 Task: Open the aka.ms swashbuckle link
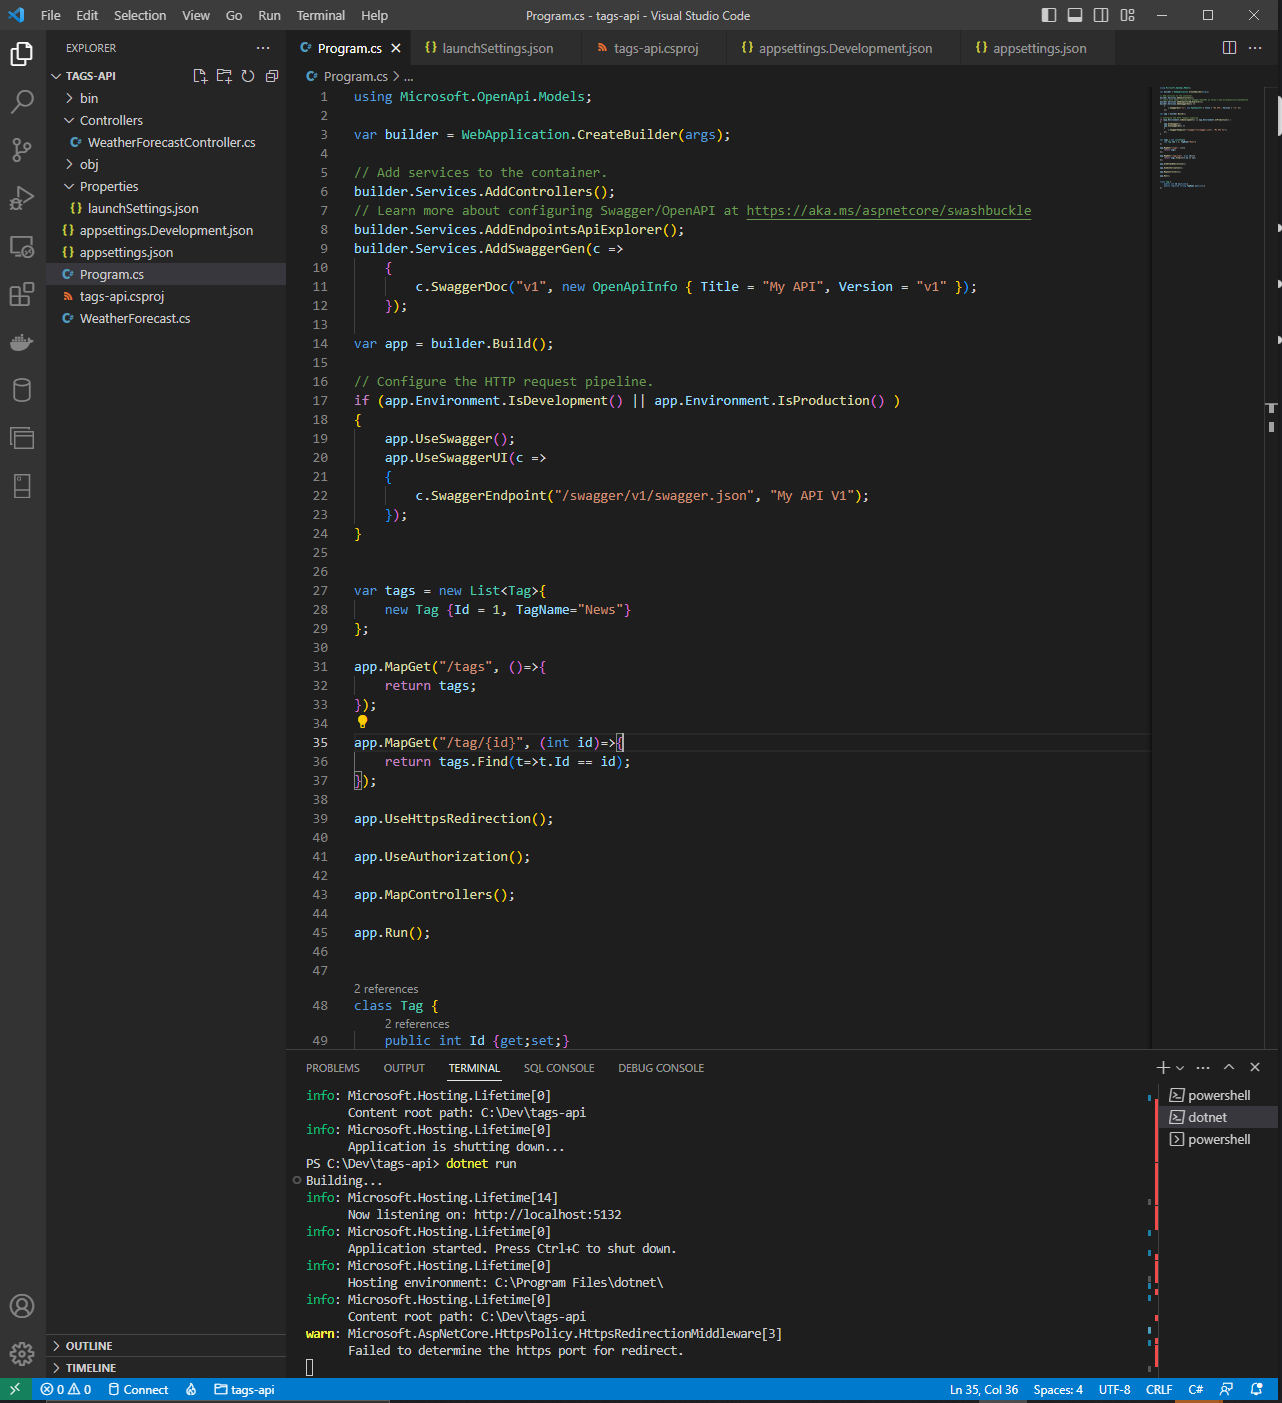click(888, 211)
